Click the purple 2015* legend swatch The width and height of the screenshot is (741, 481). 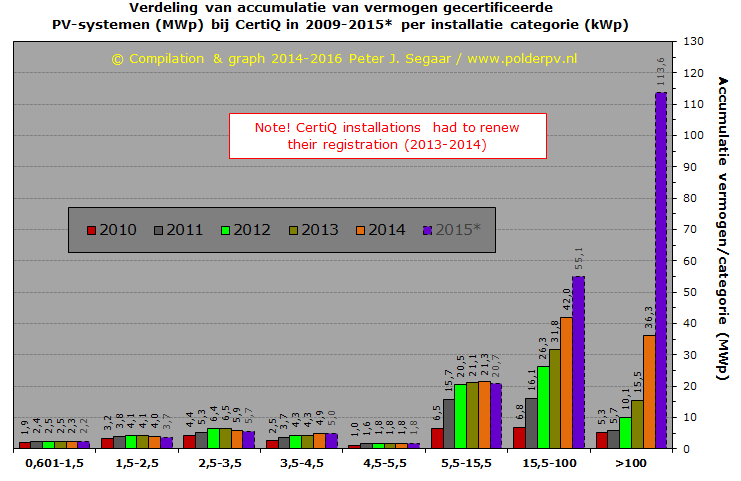click(428, 230)
